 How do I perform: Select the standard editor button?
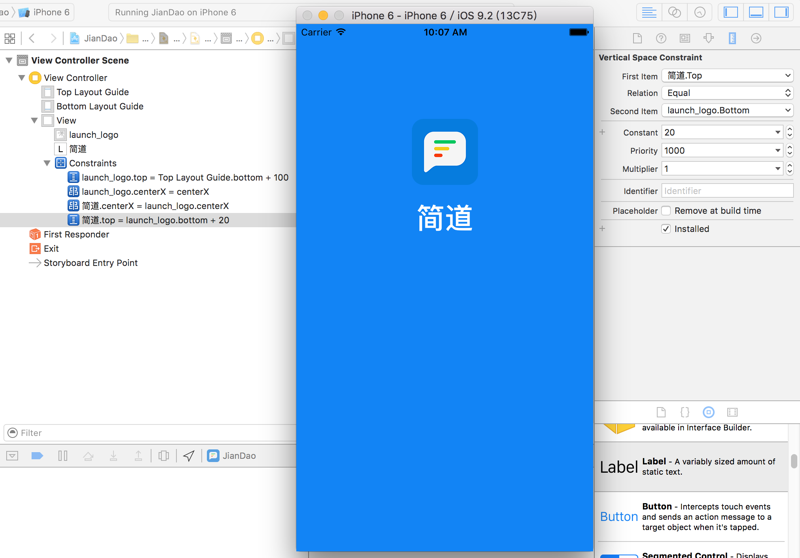[649, 12]
